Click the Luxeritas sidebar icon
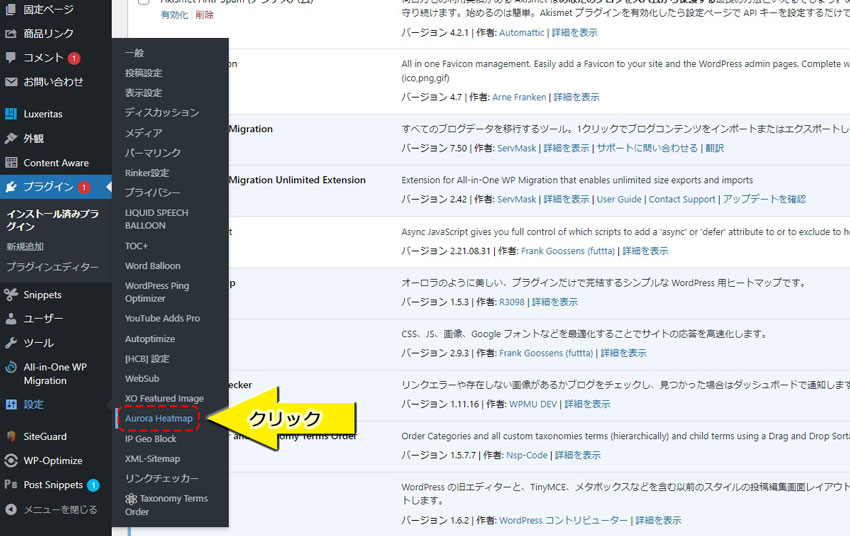Screen dimensions: 850x536 pyautogui.click(x=11, y=114)
